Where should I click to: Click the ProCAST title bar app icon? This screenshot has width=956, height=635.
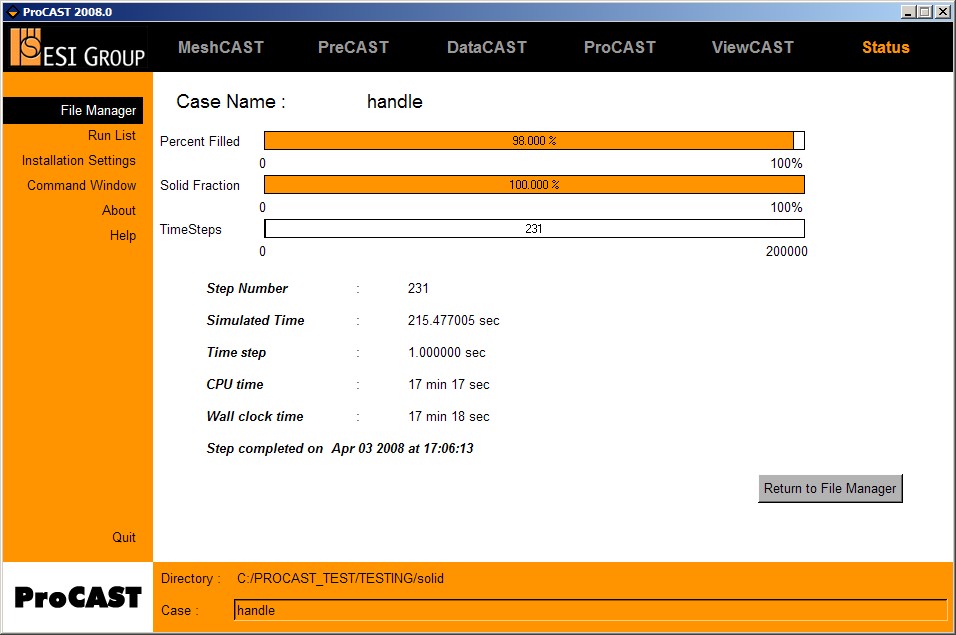(x=13, y=12)
